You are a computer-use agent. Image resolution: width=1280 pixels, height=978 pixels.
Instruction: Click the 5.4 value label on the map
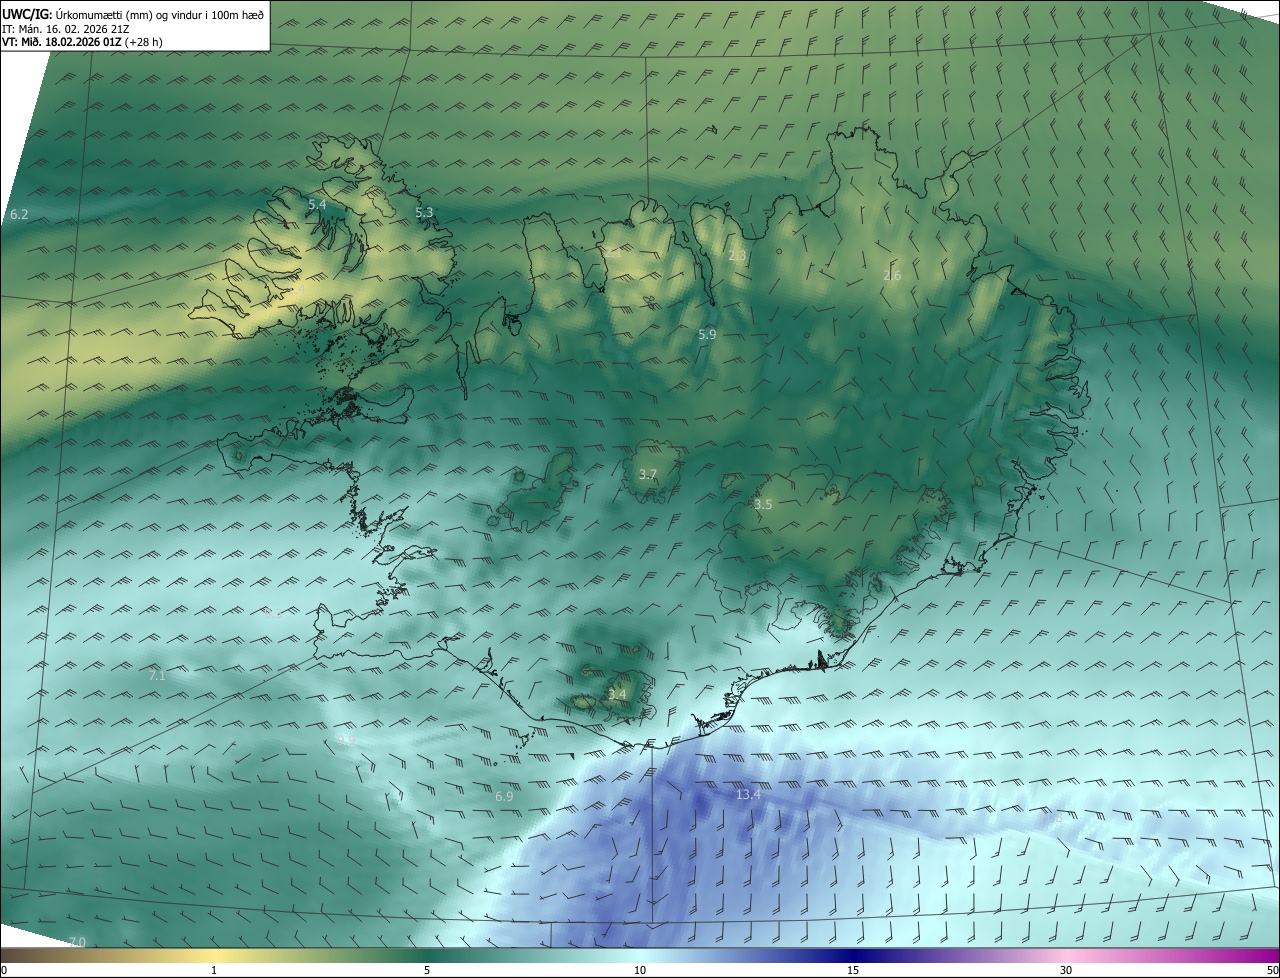(317, 205)
